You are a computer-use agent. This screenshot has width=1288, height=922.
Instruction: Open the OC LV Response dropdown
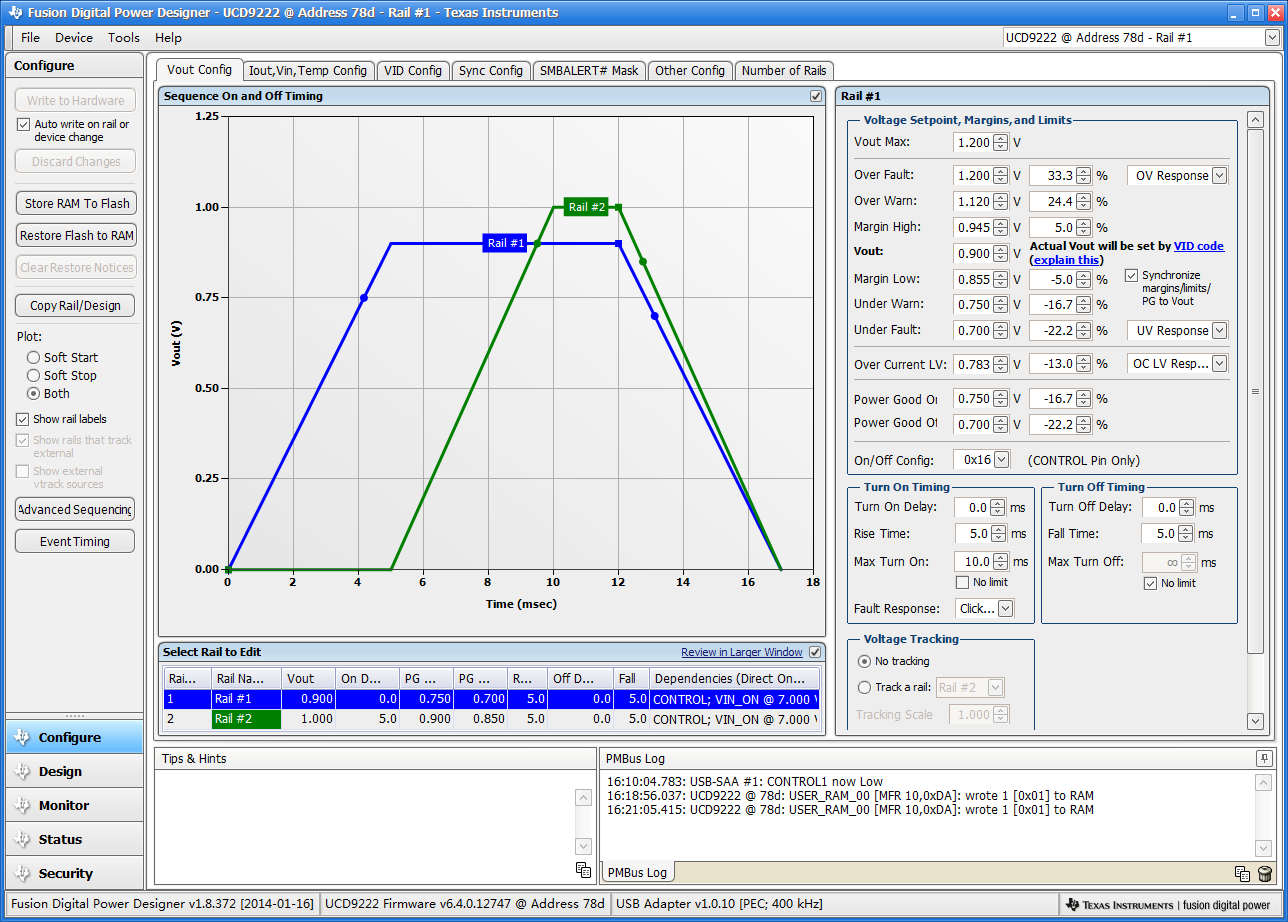(1219, 364)
